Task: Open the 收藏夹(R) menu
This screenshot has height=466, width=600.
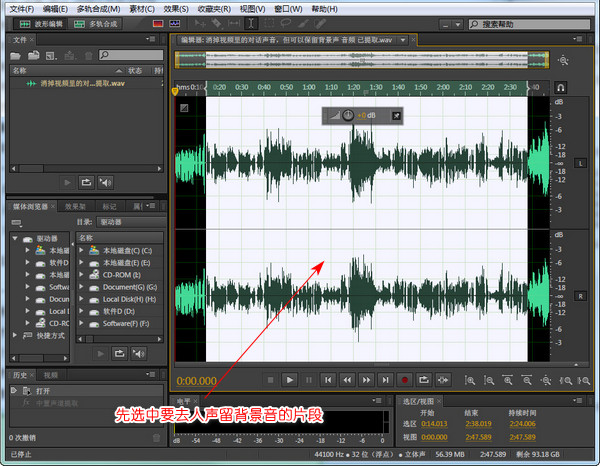Action: point(214,9)
